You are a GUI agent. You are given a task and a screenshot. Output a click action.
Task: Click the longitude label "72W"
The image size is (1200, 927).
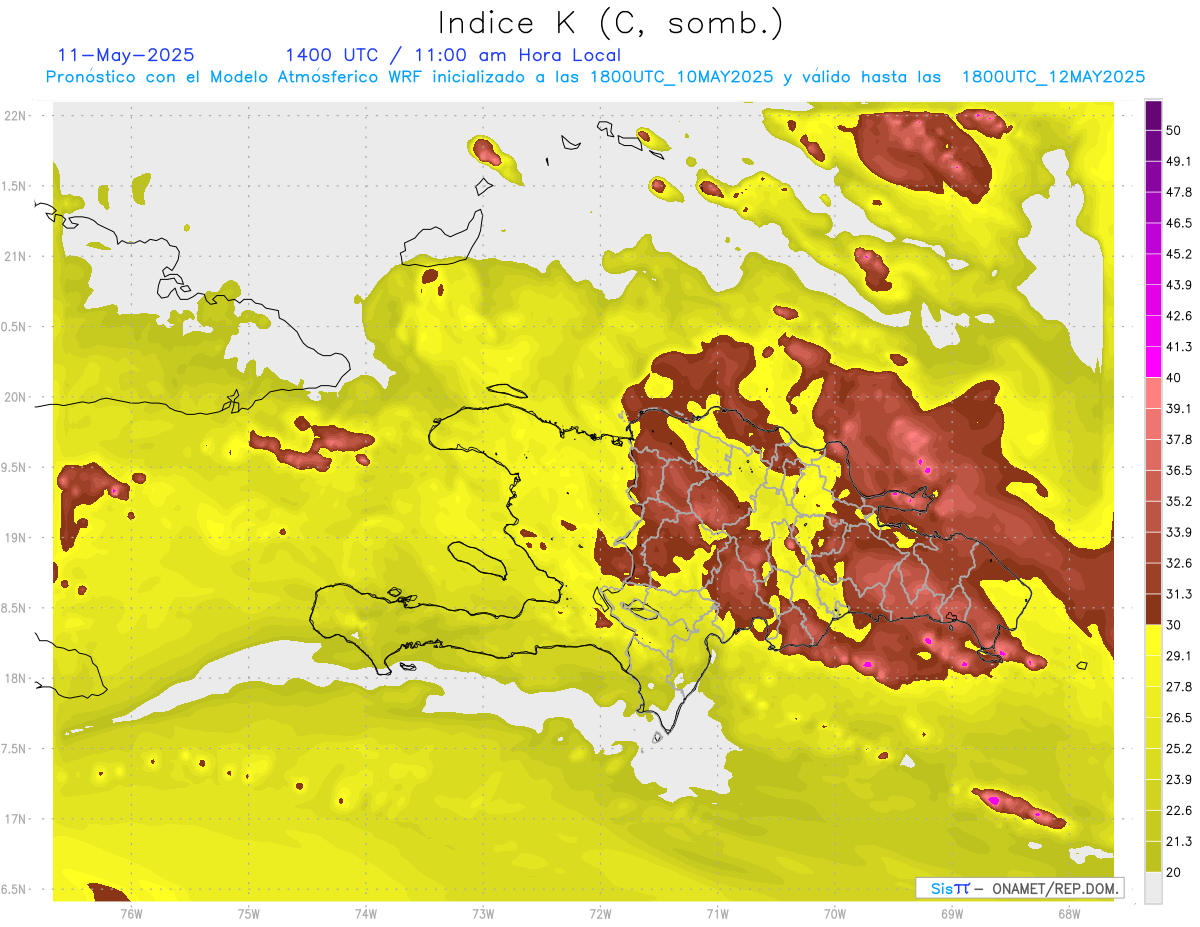[601, 913]
